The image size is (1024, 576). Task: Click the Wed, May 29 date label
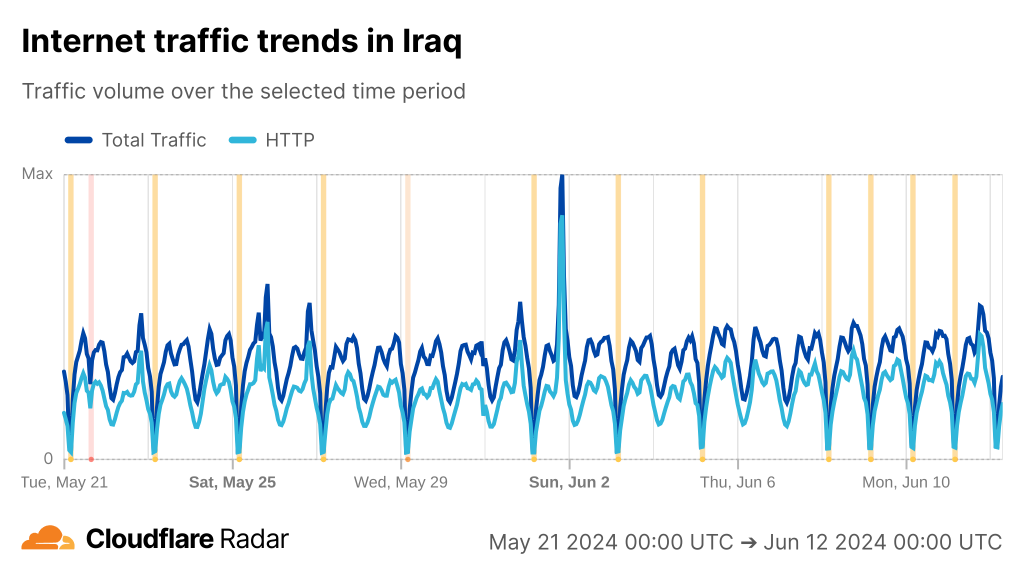point(401,482)
